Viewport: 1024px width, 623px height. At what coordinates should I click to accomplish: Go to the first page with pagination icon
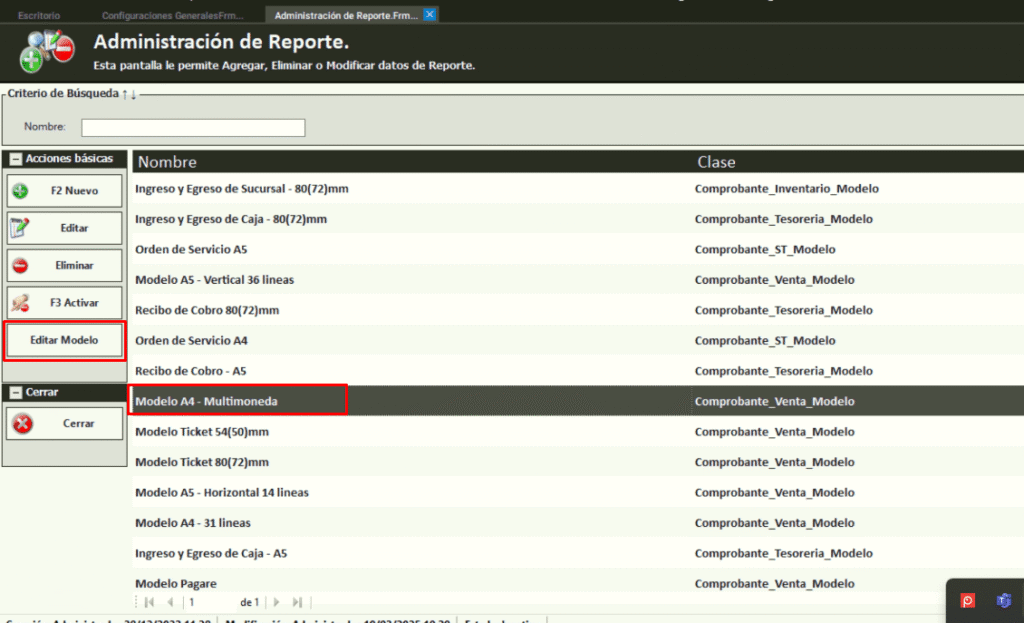[x=150, y=602]
